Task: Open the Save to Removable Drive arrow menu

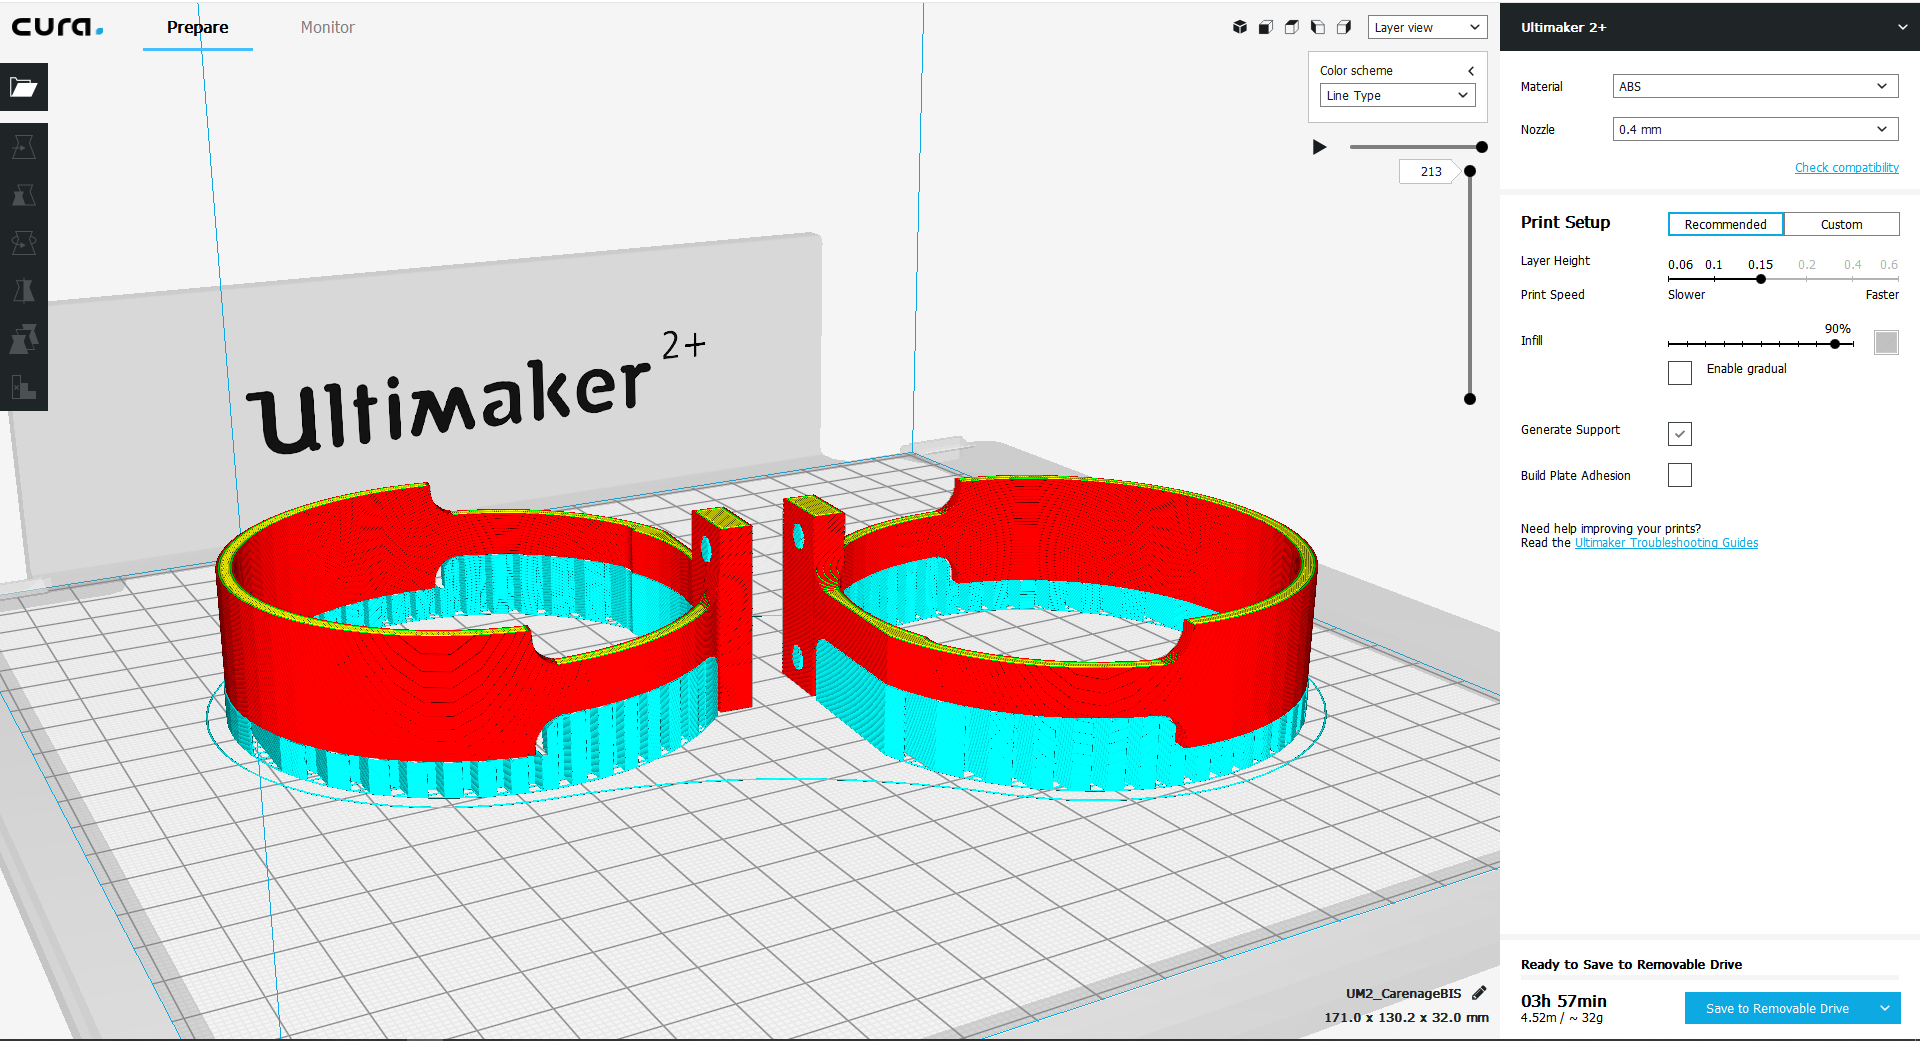Action: tap(1885, 1008)
